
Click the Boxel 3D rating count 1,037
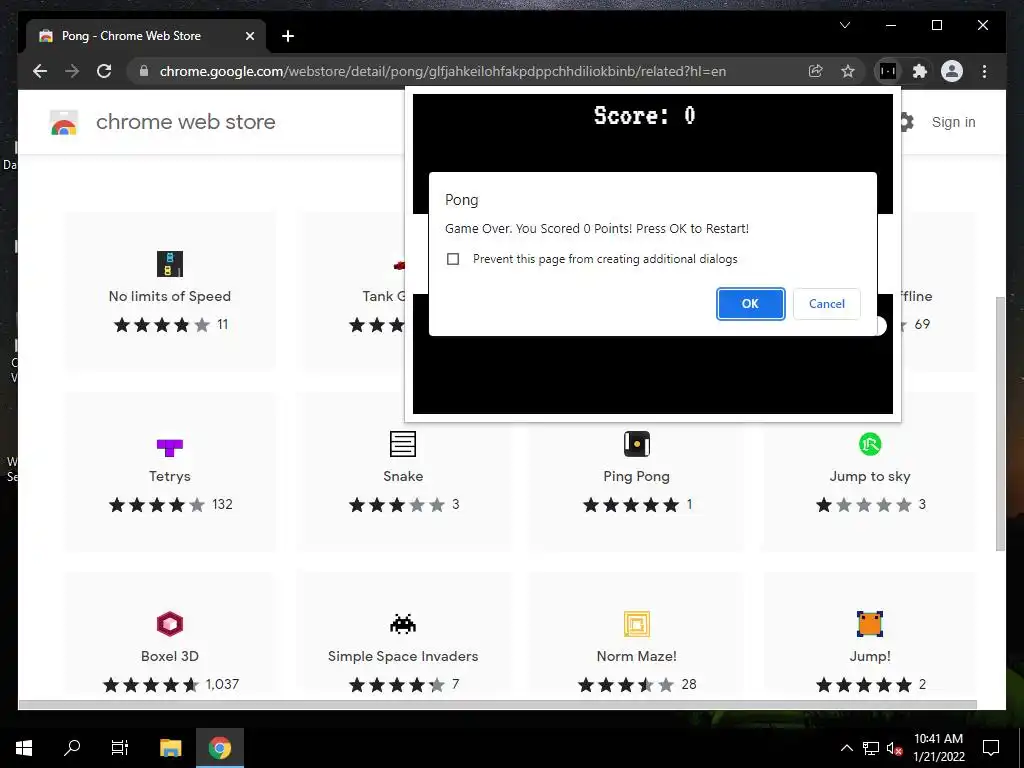coord(222,684)
